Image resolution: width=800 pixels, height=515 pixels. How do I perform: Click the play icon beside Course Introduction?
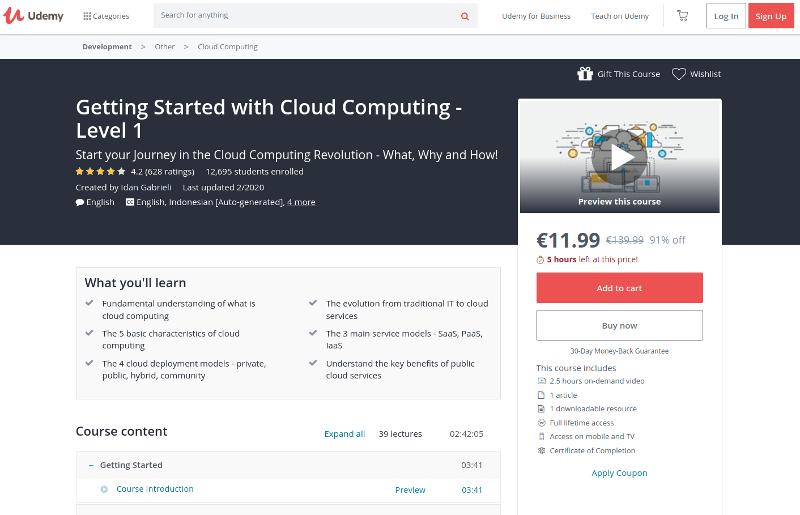[104, 489]
